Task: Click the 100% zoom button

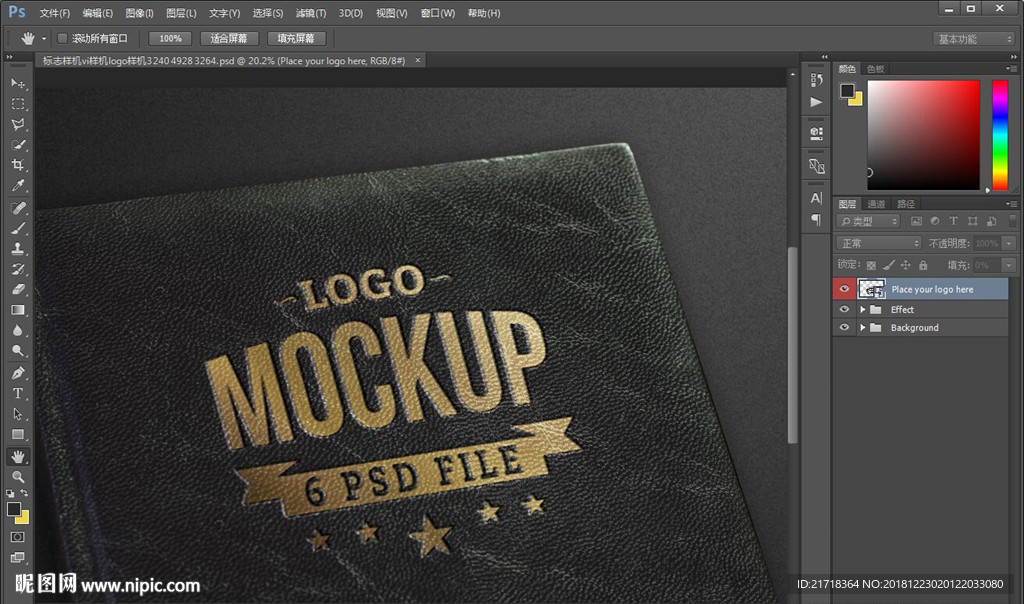Action: [x=170, y=38]
